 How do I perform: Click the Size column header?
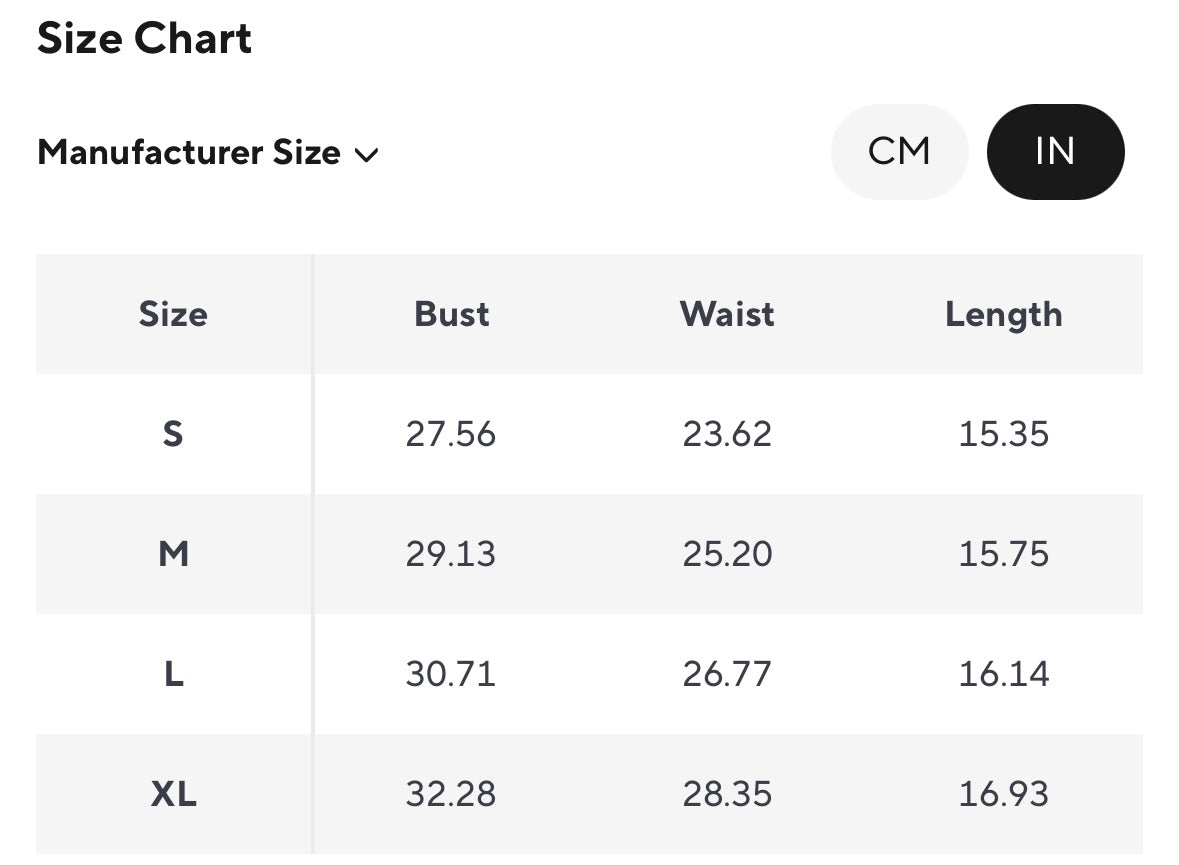click(x=173, y=314)
